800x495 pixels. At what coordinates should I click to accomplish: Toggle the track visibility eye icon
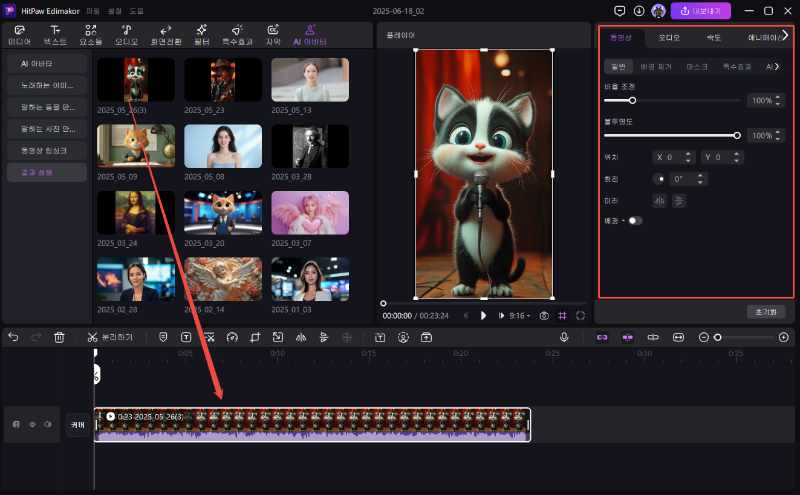coord(31,425)
